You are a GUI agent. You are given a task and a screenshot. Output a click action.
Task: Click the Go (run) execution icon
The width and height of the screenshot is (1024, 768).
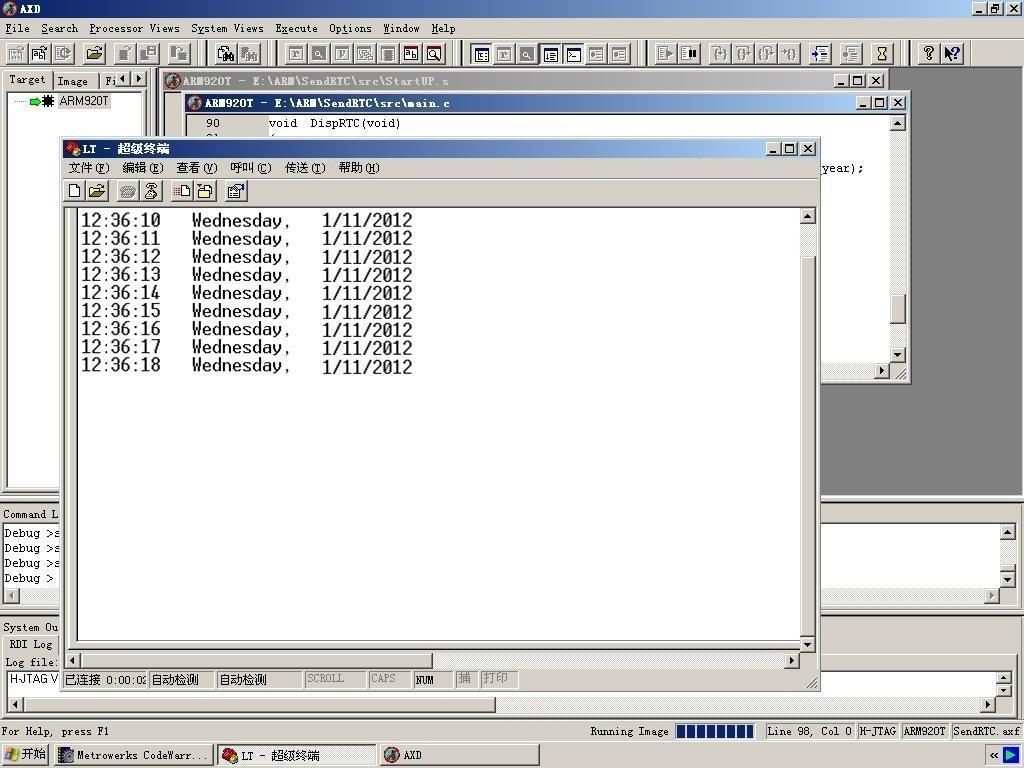pyautogui.click(x=665, y=53)
